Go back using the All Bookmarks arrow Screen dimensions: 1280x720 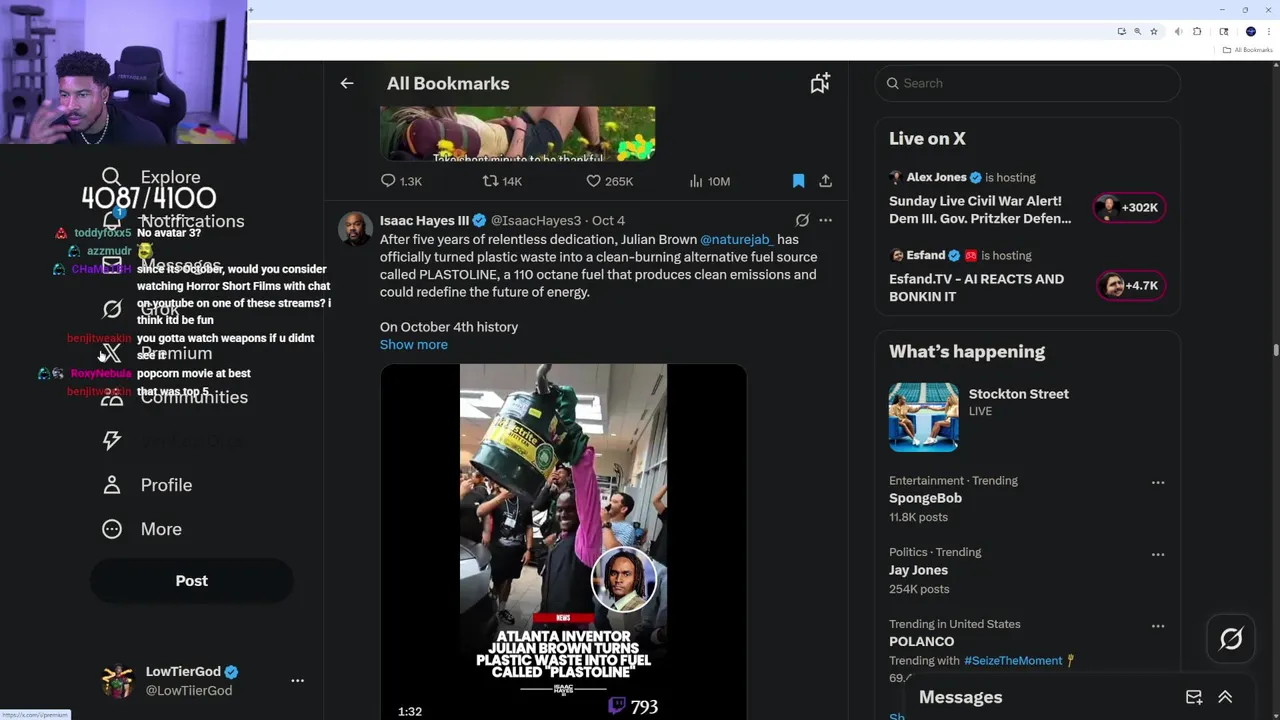347,83
